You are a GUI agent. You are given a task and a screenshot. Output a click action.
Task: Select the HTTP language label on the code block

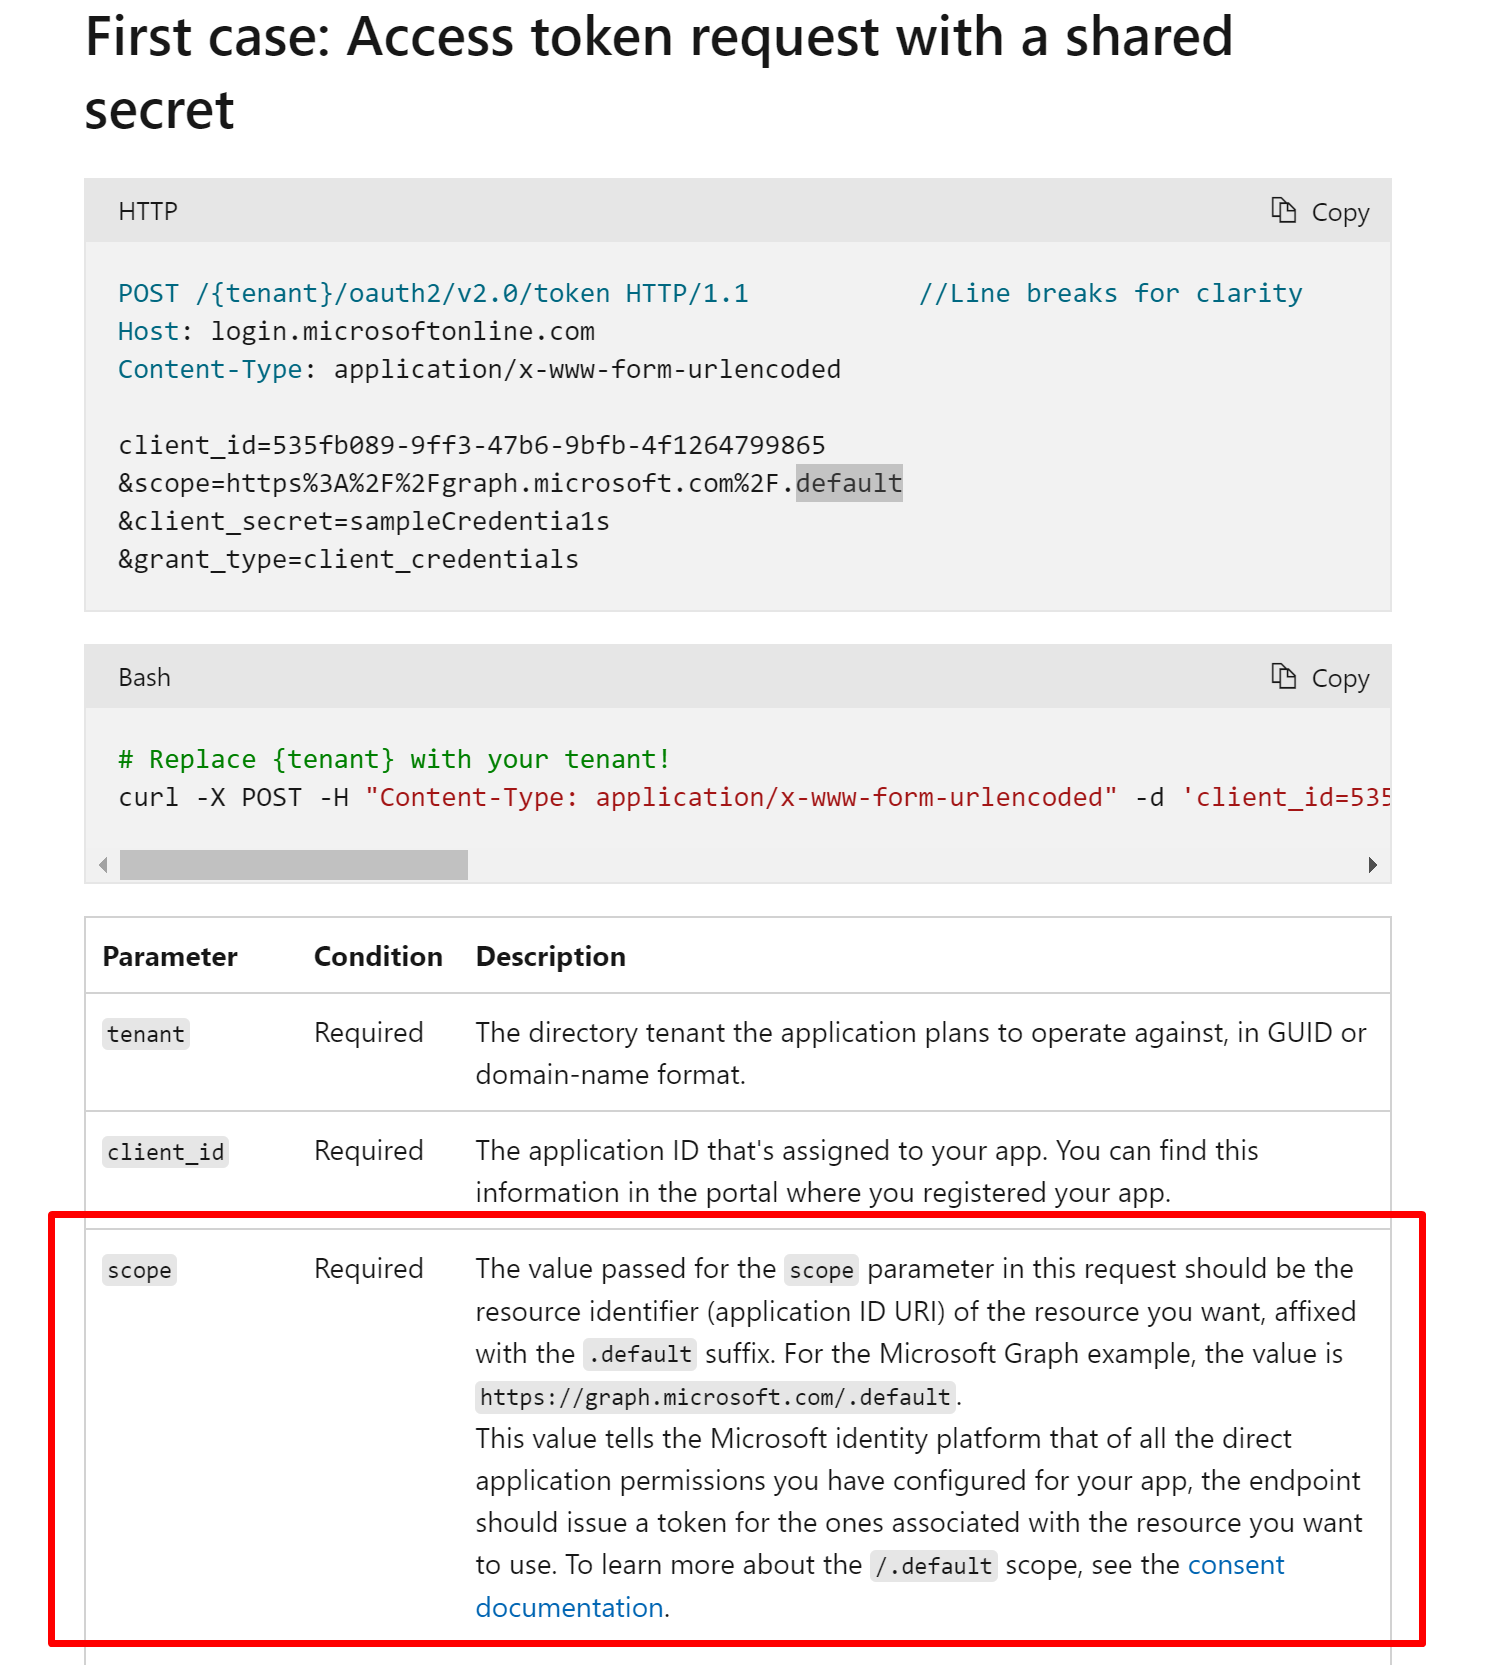[x=147, y=211]
